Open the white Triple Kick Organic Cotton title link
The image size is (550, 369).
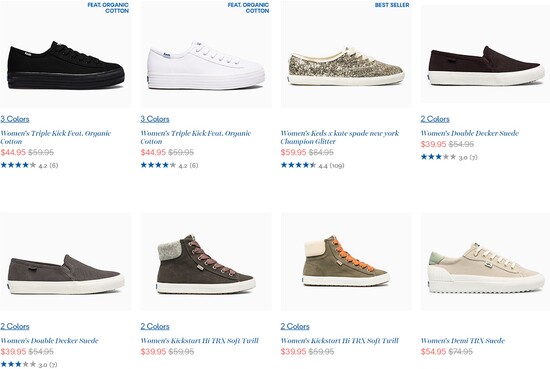click(196, 137)
